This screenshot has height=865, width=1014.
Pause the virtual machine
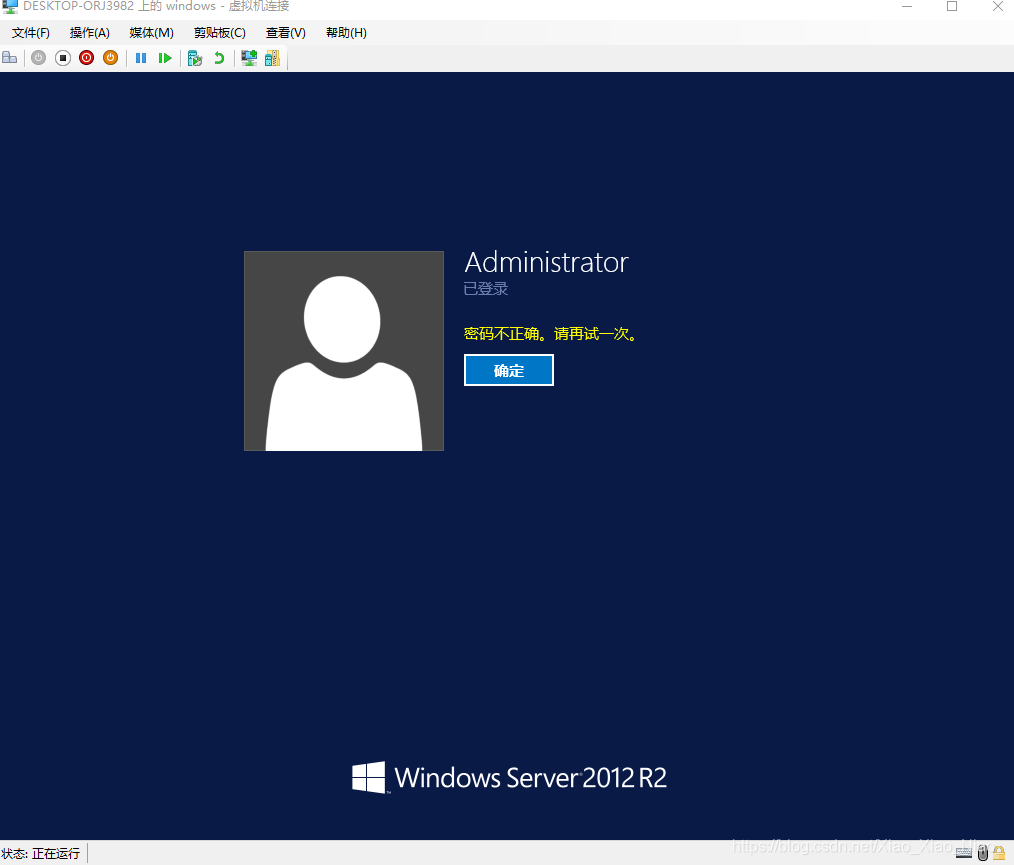click(x=140, y=58)
